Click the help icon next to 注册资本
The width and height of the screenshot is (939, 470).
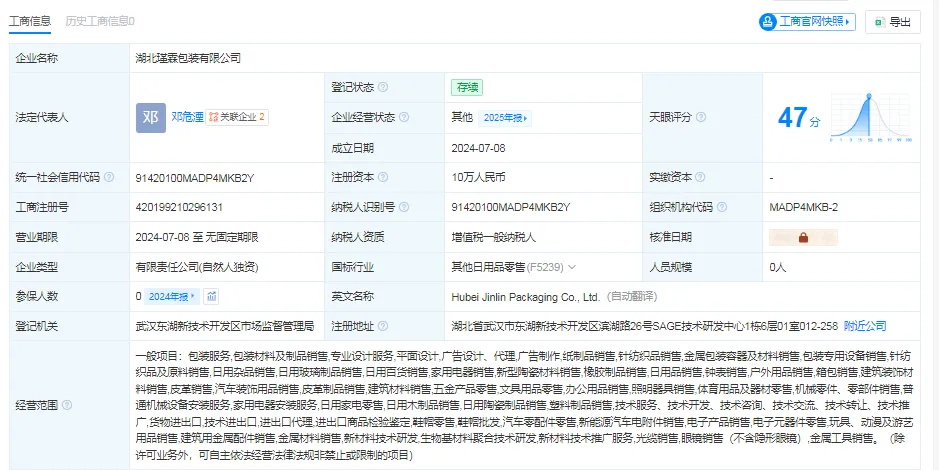[383, 177]
